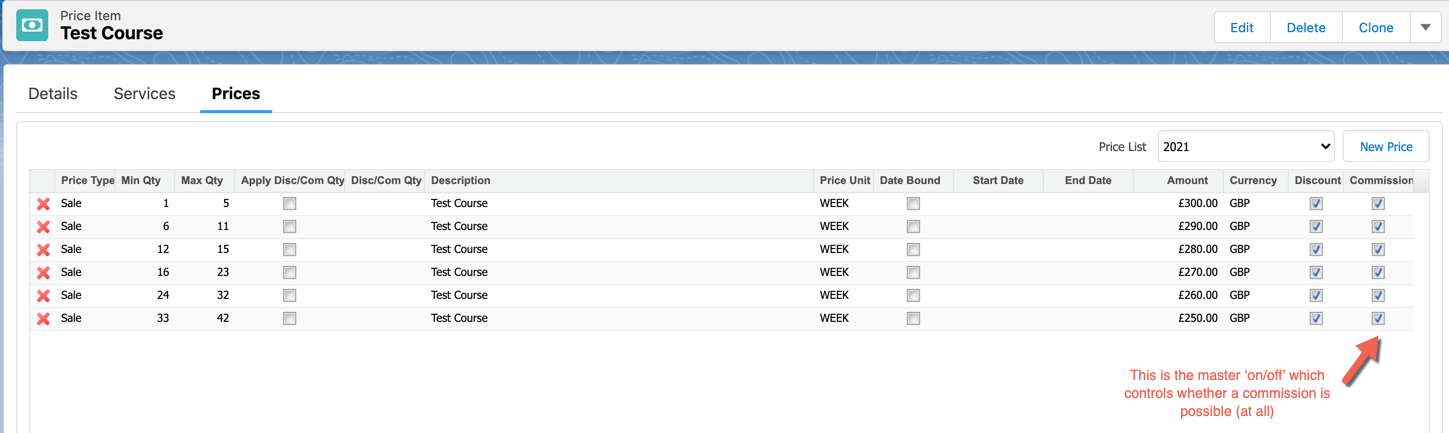Open the Services tab
Image resolution: width=1449 pixels, height=433 pixels.
pyautogui.click(x=144, y=94)
